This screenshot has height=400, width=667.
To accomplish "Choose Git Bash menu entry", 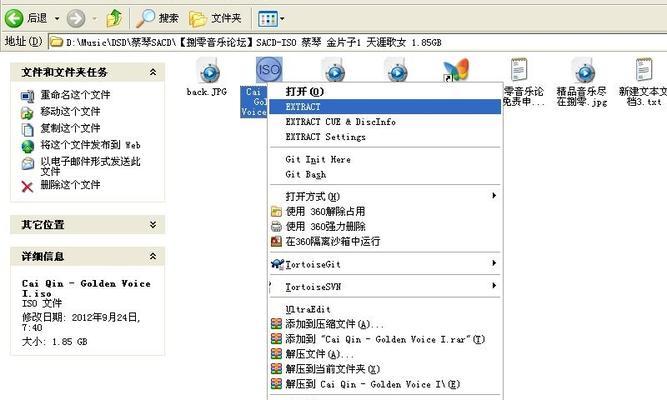I will click(385, 174).
